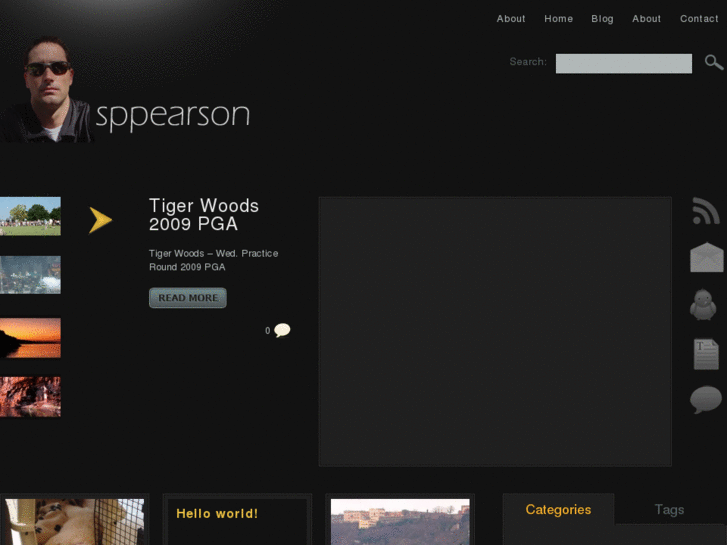
Task: Click the READ MORE button
Action: coord(188,298)
